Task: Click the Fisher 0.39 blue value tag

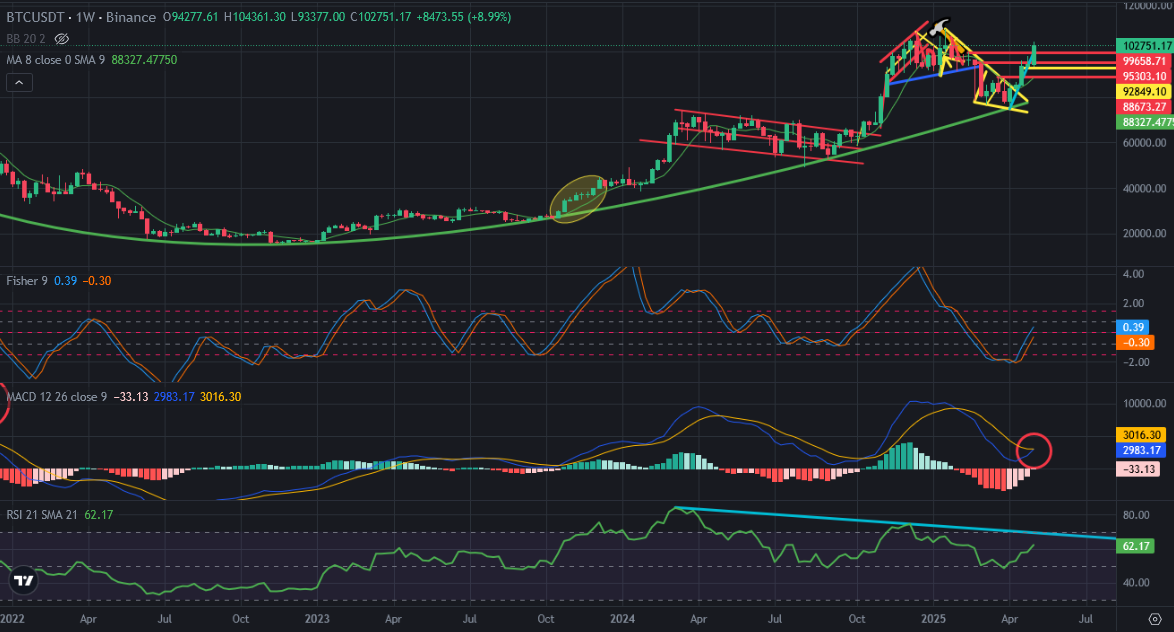Action: point(1133,327)
